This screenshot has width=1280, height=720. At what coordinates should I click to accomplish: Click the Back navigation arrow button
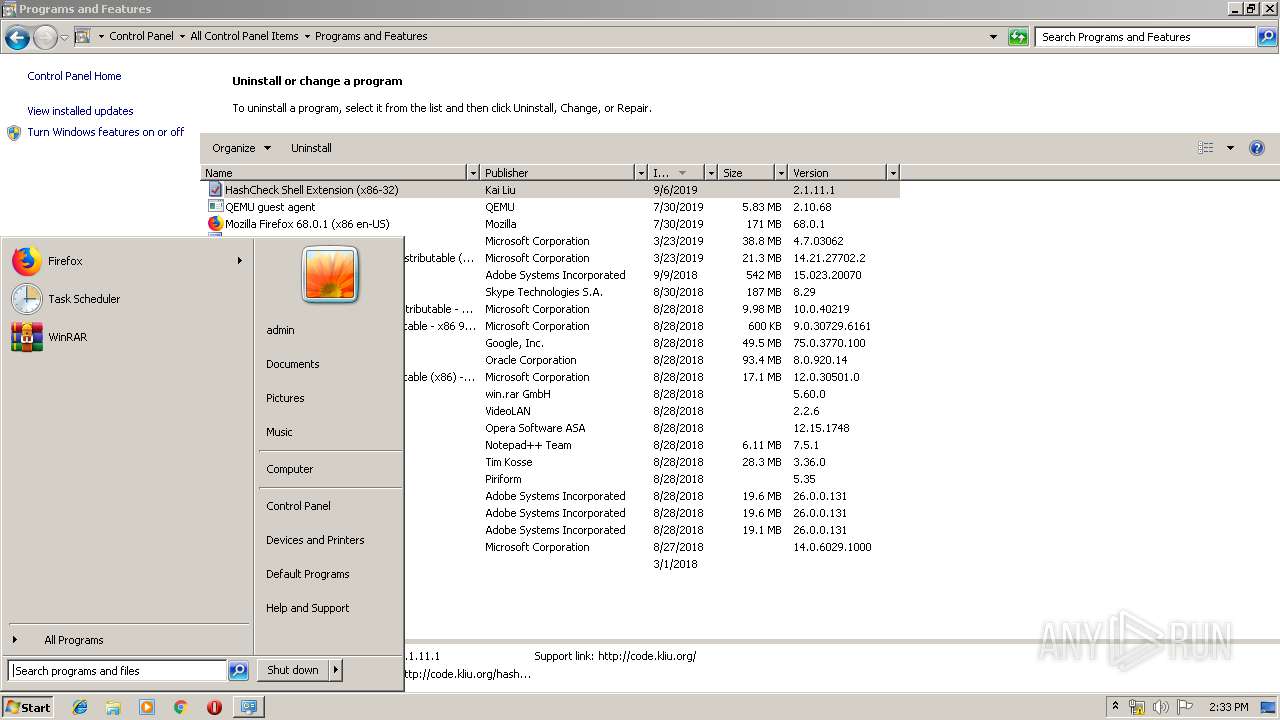17,38
